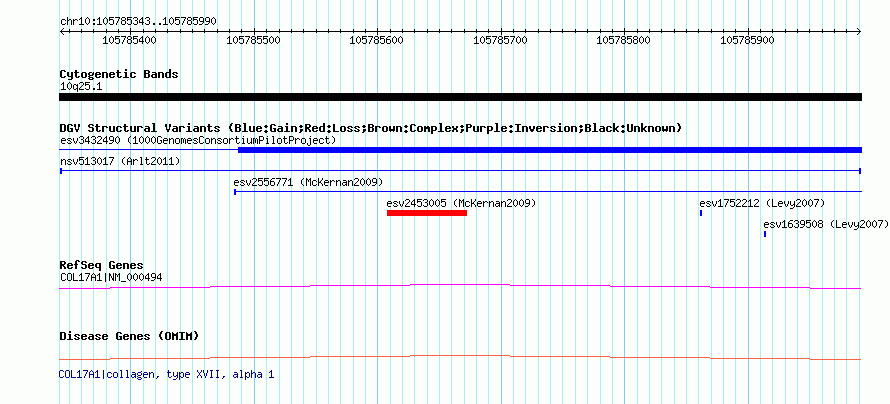Open the DGV Structural Variants track title
Viewport: 890px width, 404px height.
(370, 128)
